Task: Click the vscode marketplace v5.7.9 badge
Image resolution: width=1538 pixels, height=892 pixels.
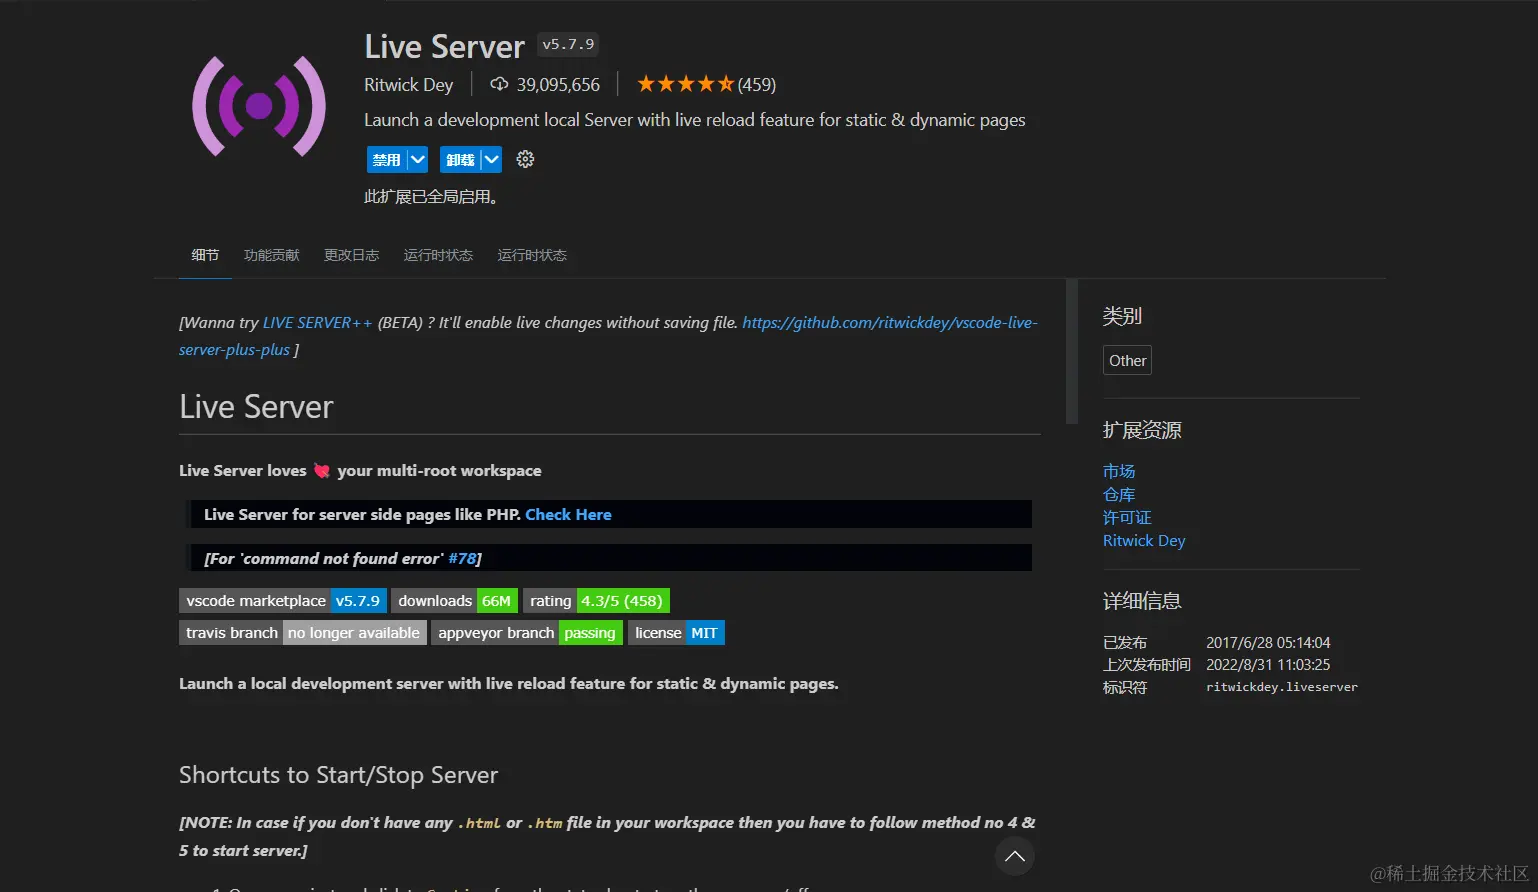Action: 283,600
